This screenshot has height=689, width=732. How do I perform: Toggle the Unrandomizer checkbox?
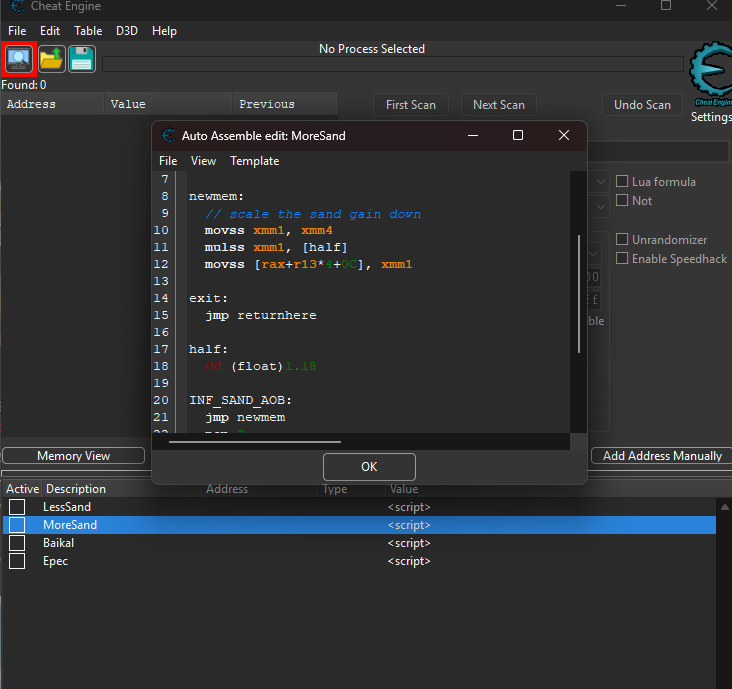point(622,240)
